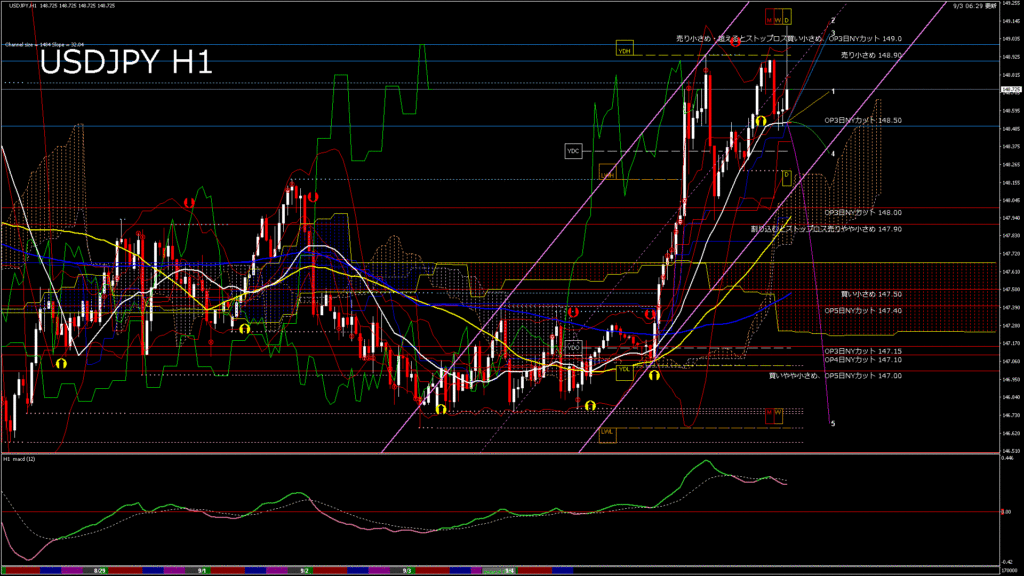Click the USDJPY H1 chart title
Viewport: 1024px width, 576px height.
click(125, 62)
